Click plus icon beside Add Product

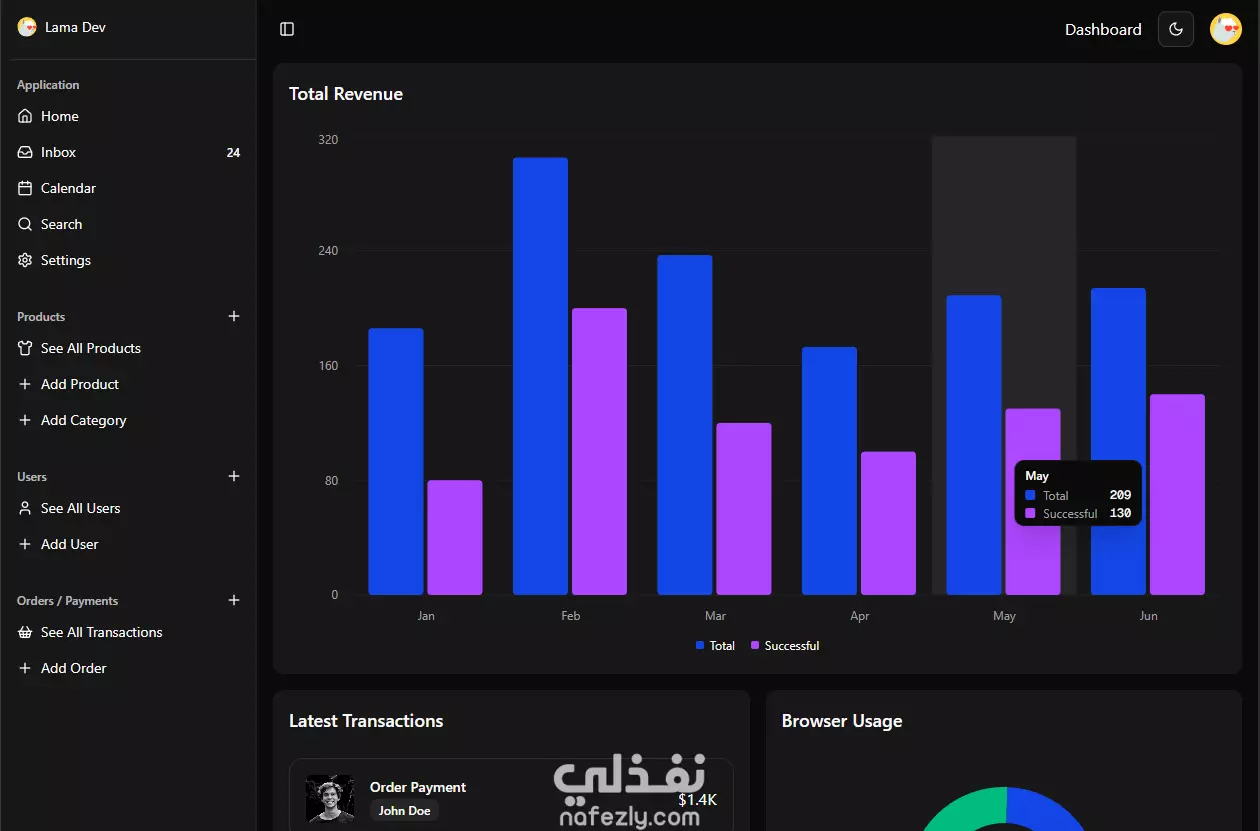point(25,384)
